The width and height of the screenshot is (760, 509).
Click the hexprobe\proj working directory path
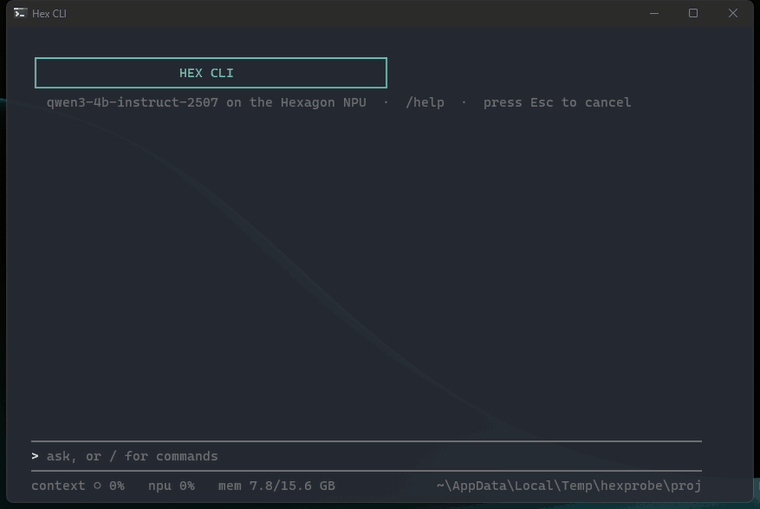point(569,486)
